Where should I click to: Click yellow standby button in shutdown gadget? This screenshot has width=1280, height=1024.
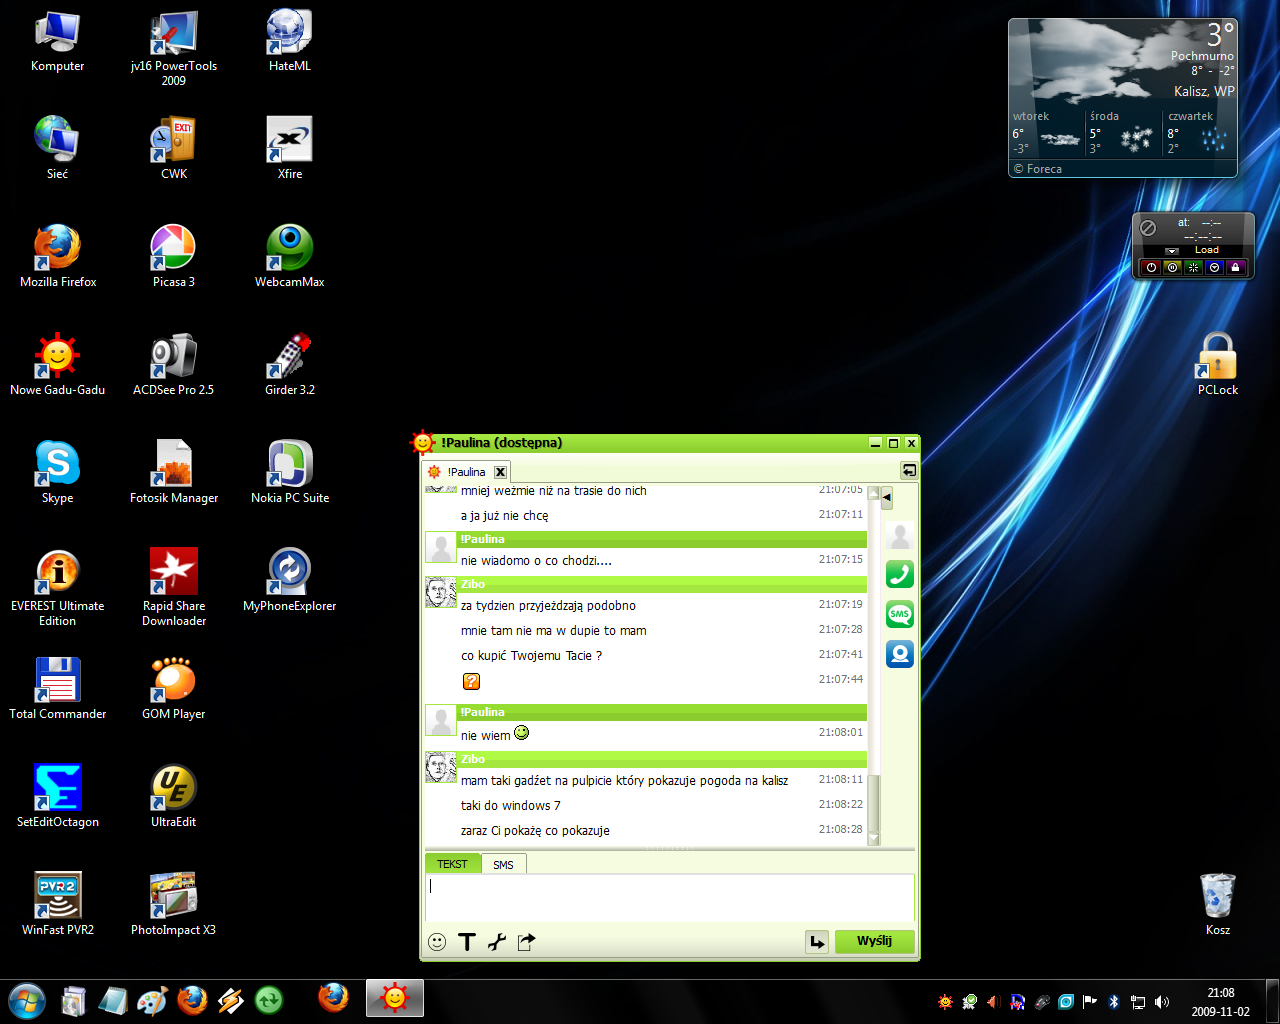tap(1172, 268)
